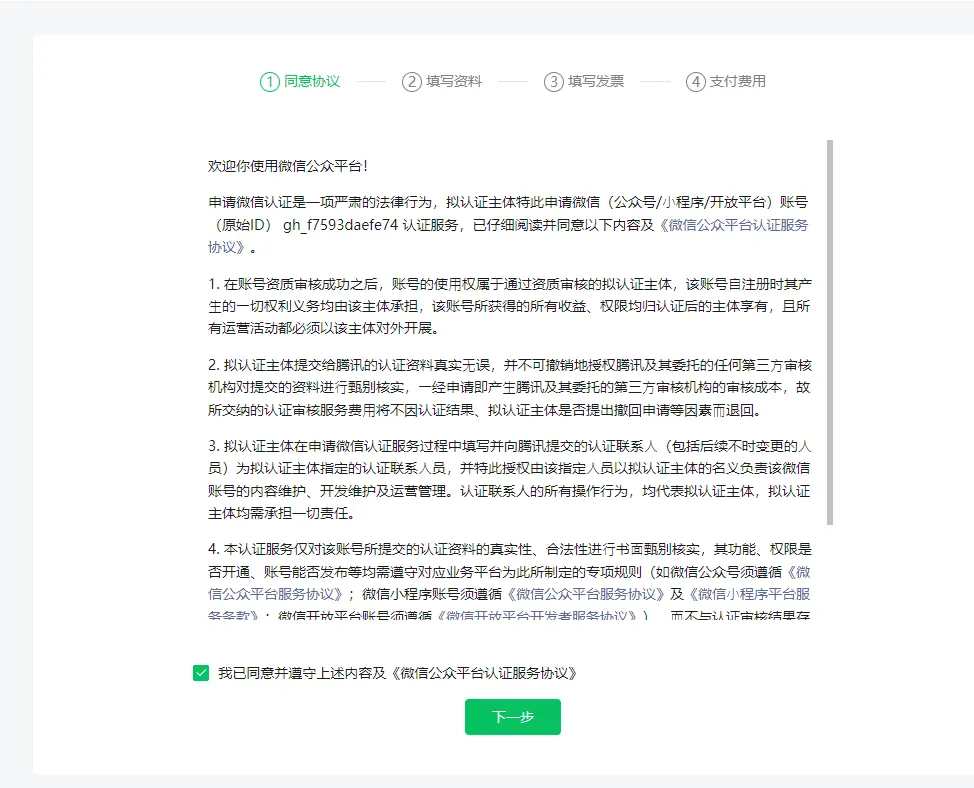Select the 同意协议 step label

pyautogui.click(x=312, y=82)
